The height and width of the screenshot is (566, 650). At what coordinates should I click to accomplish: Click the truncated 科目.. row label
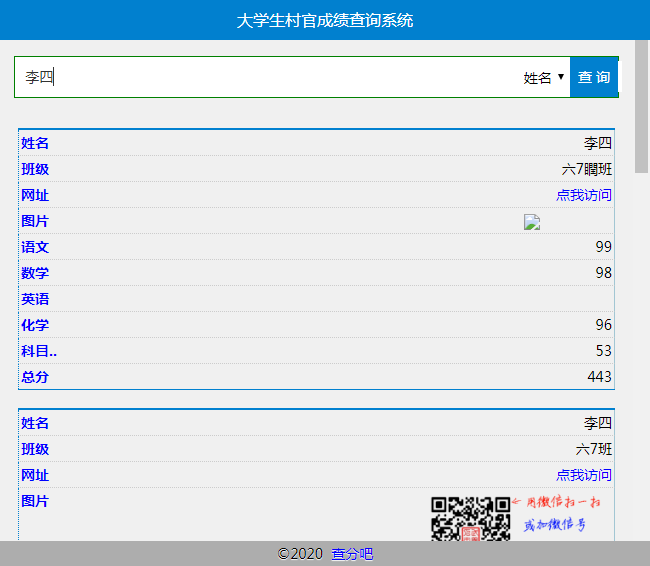pyautogui.click(x=39, y=351)
